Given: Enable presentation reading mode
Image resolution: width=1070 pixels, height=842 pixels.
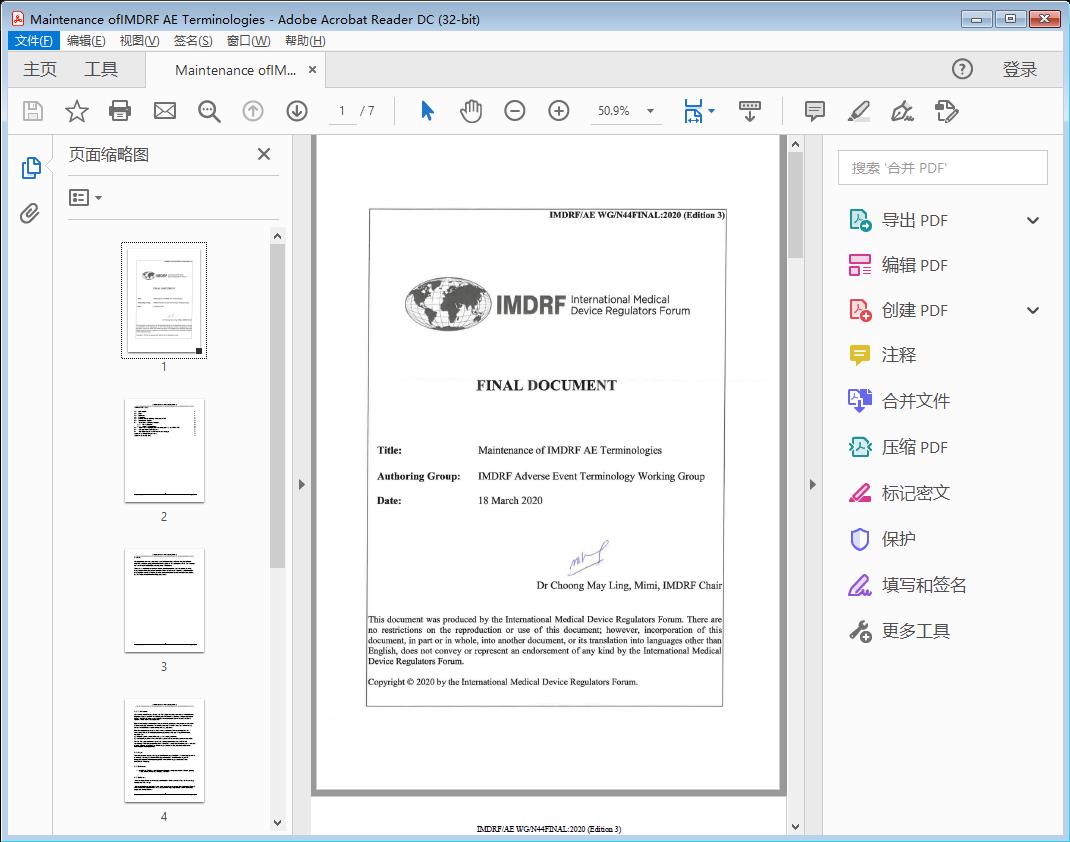Looking at the screenshot, I should click(750, 111).
